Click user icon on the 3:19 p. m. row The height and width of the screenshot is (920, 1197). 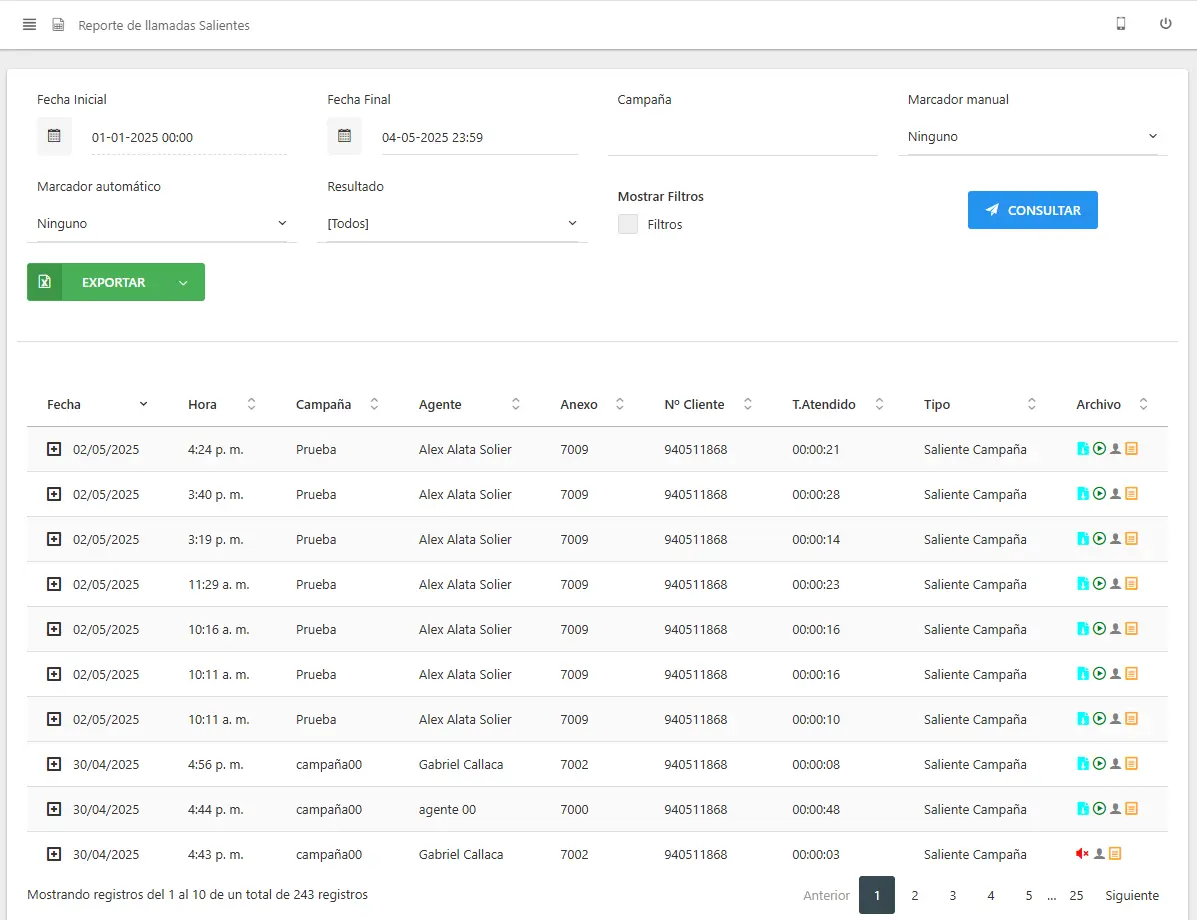tap(1115, 539)
